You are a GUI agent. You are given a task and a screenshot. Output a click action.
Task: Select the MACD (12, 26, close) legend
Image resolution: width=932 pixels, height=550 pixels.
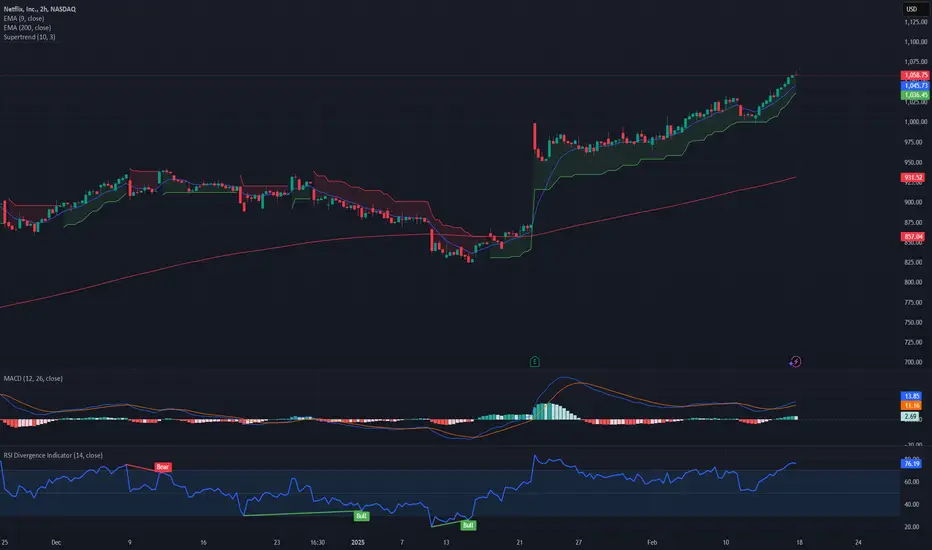(33, 378)
